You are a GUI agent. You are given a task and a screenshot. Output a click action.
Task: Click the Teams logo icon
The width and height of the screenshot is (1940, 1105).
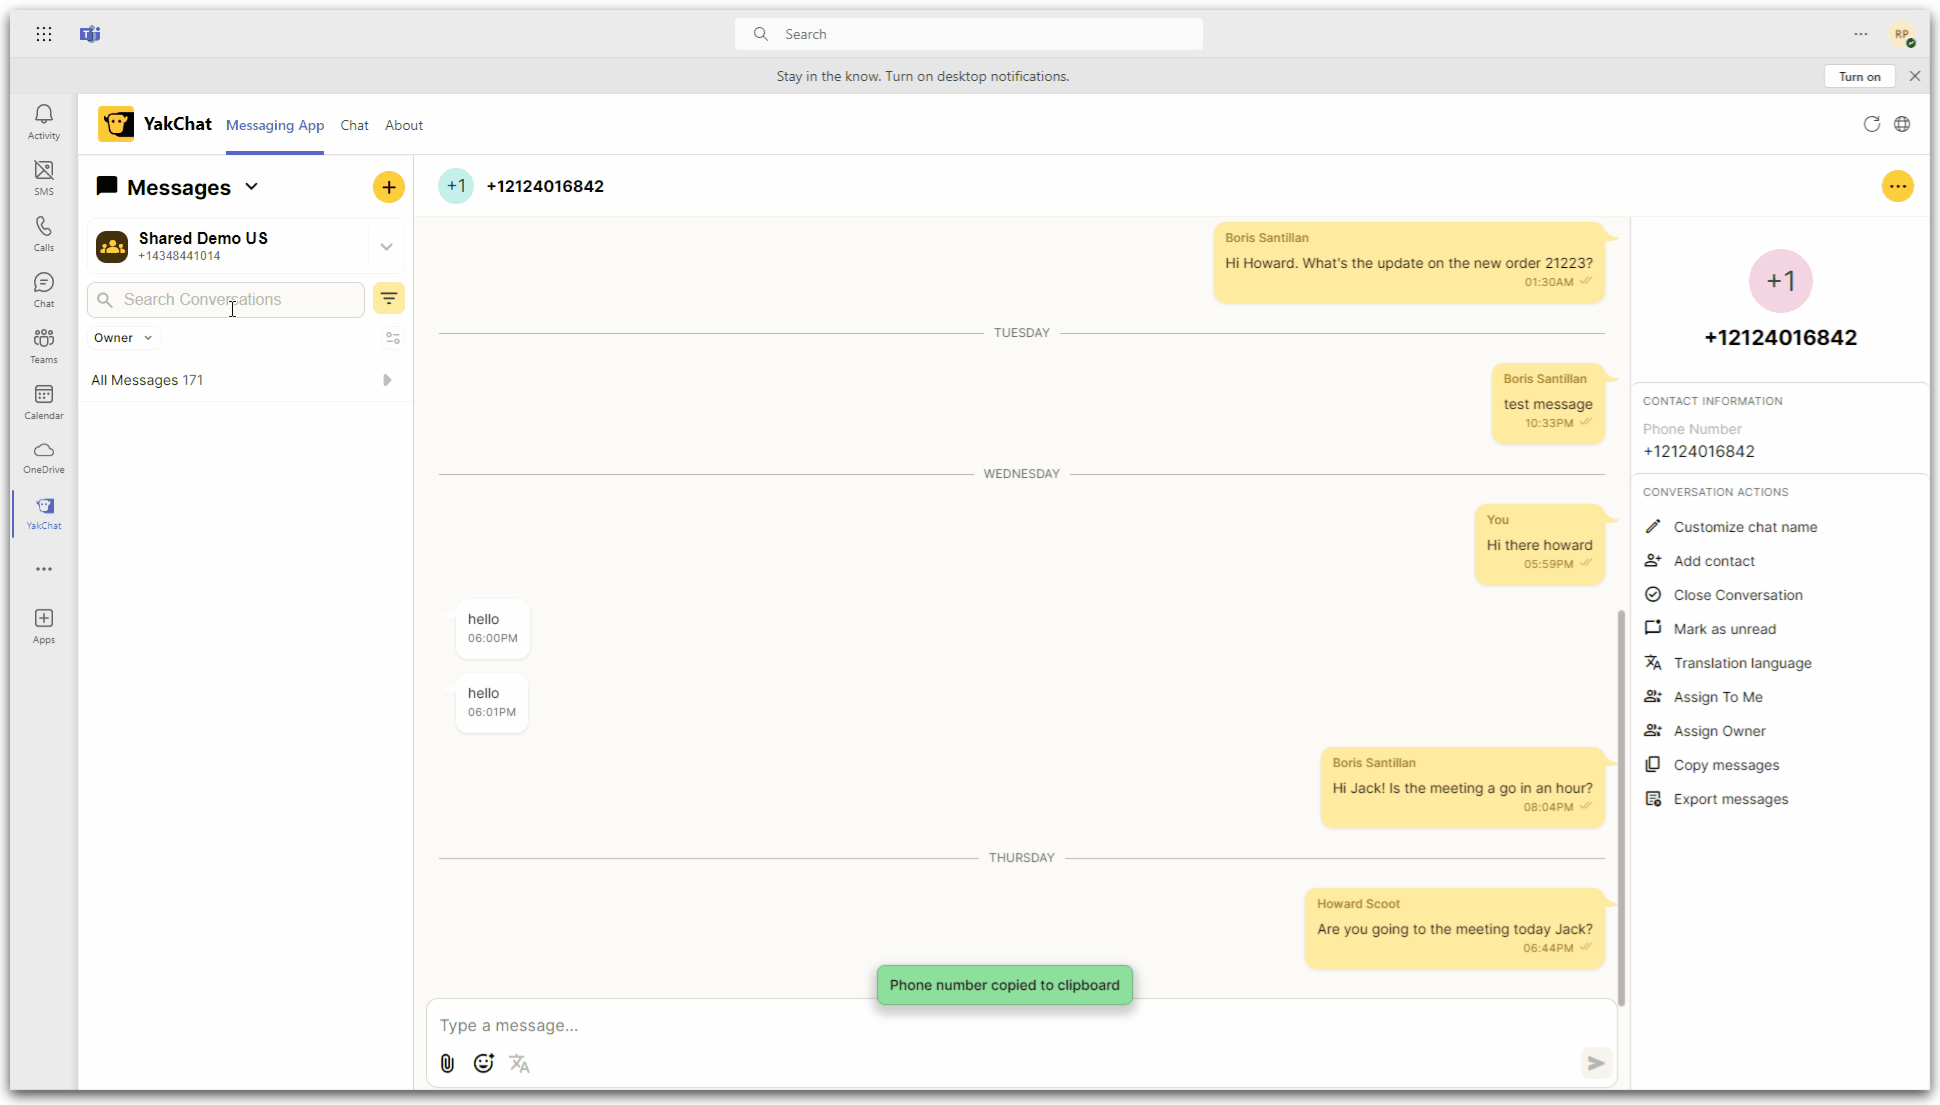click(x=90, y=34)
